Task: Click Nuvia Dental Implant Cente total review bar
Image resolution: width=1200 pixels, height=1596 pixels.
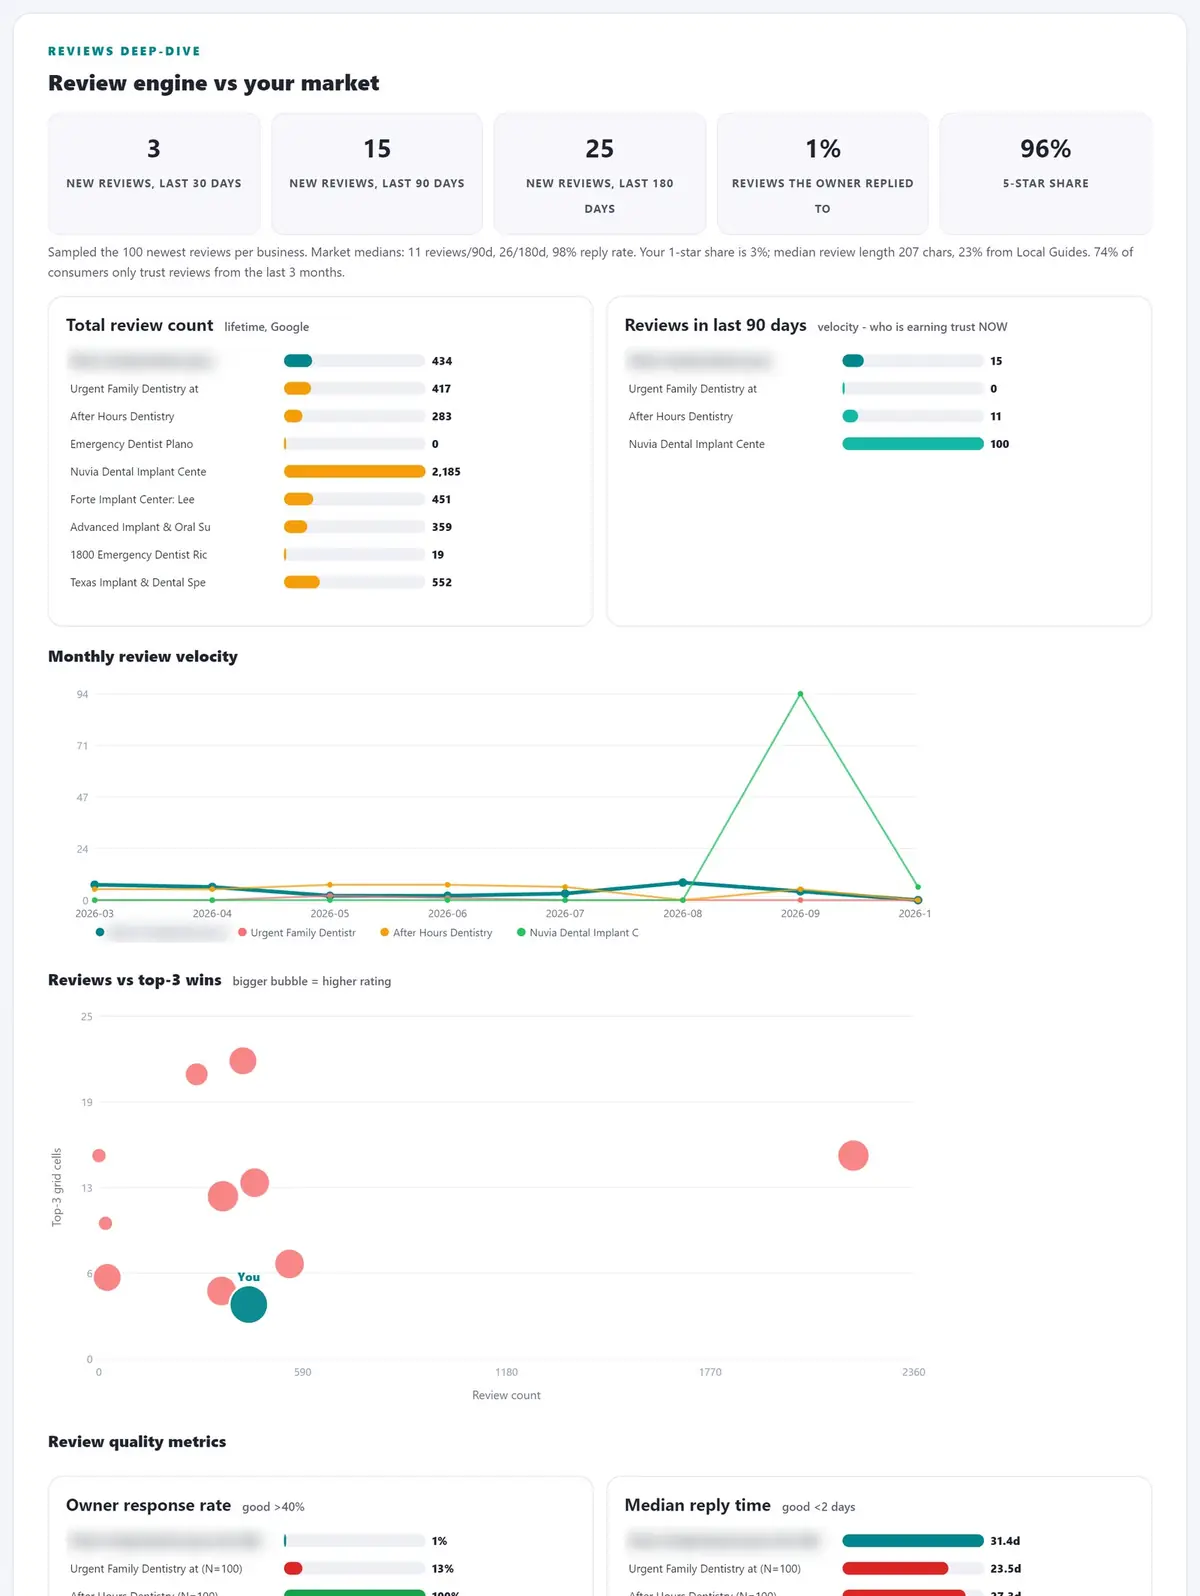Action: 355,471
